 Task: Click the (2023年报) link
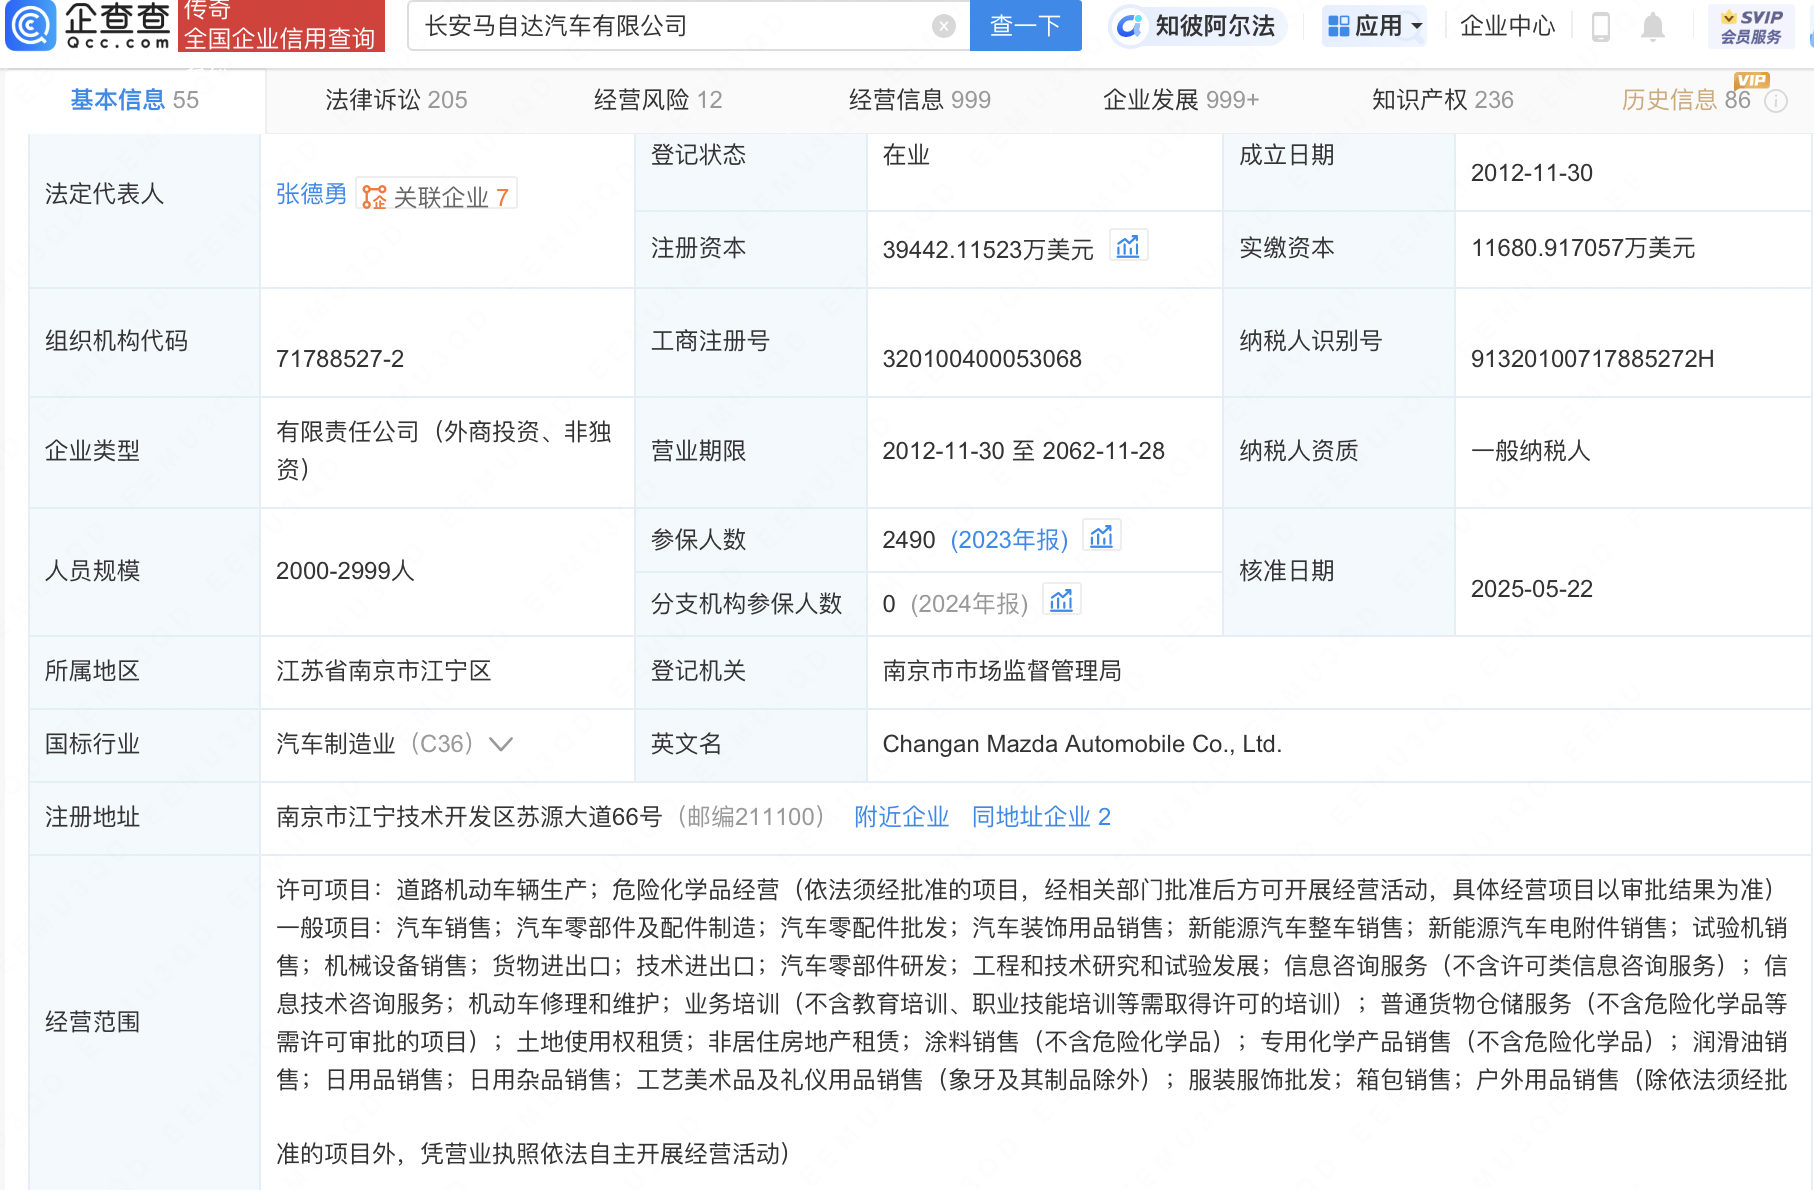pos(1009,540)
